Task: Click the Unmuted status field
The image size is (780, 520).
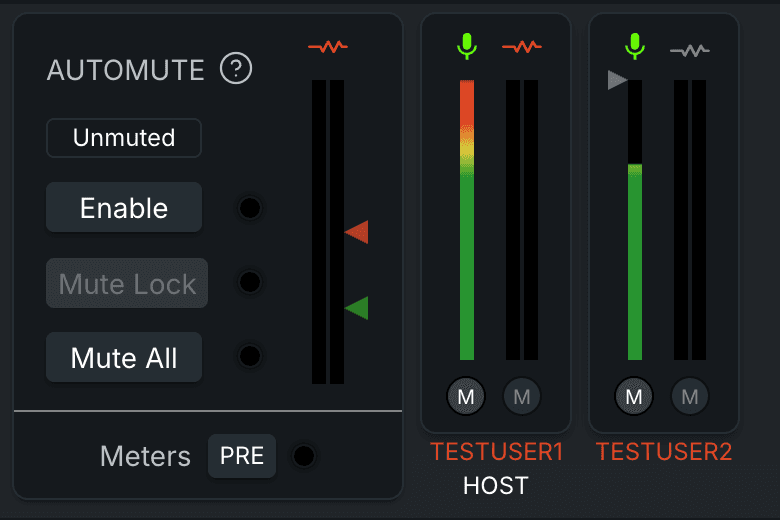Action: pyautogui.click(x=124, y=138)
